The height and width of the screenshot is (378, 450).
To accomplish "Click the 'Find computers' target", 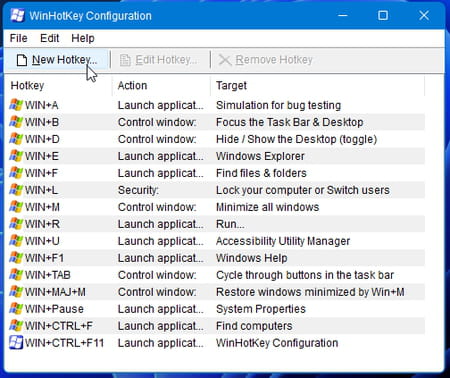I will pos(254,326).
